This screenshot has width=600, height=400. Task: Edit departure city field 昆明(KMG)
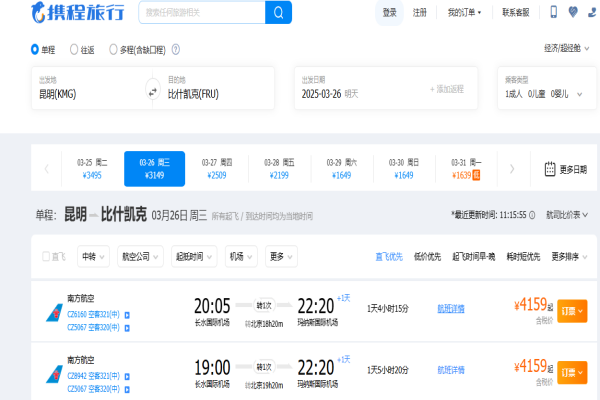pos(92,88)
